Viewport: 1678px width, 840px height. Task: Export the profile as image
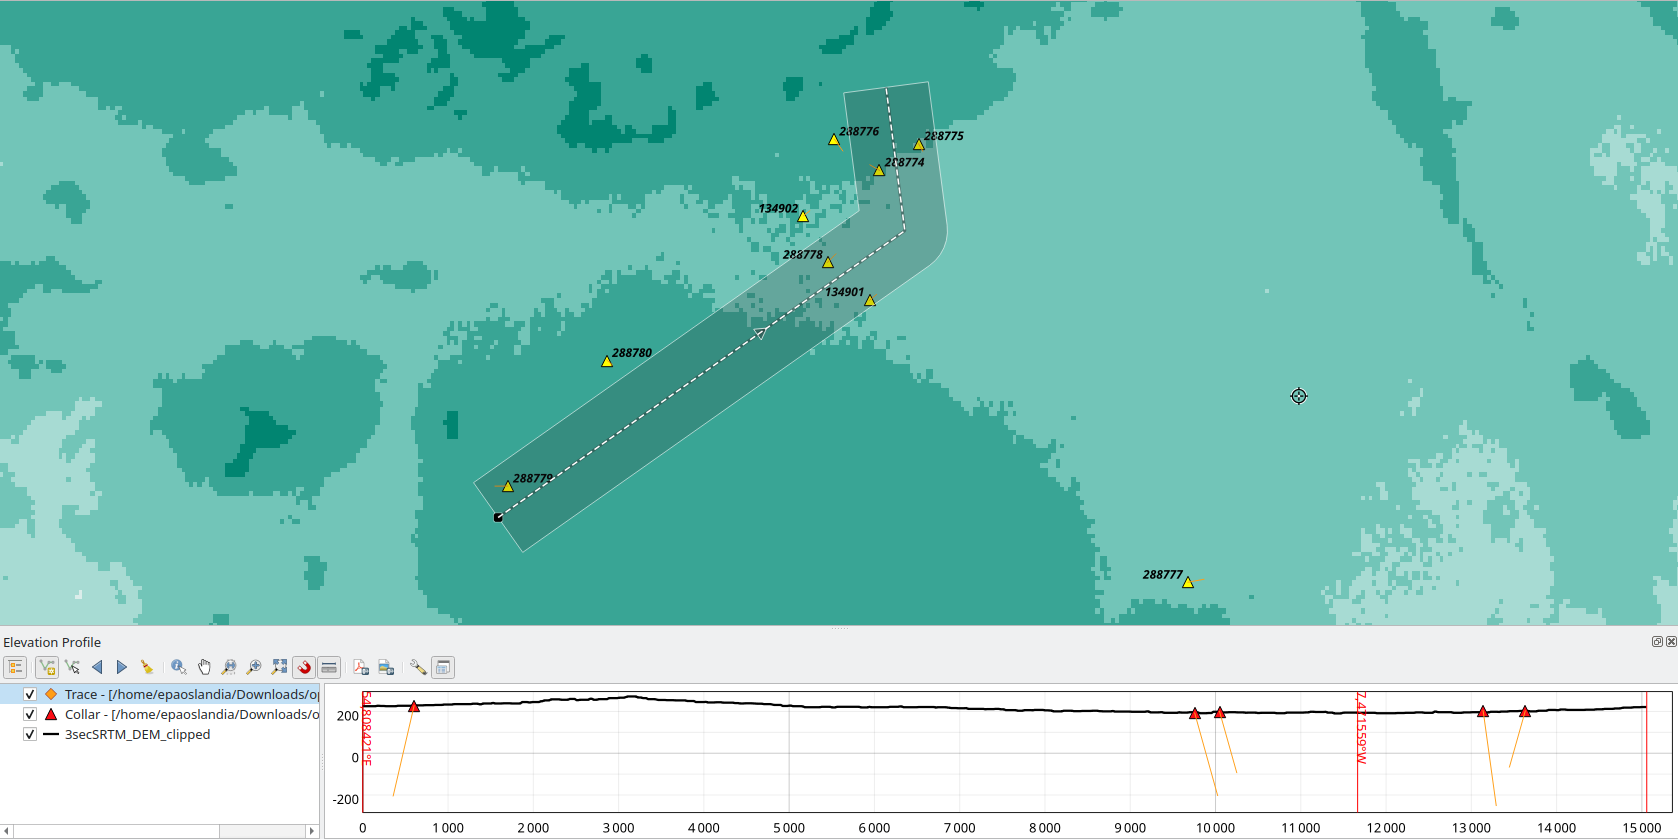(x=386, y=667)
